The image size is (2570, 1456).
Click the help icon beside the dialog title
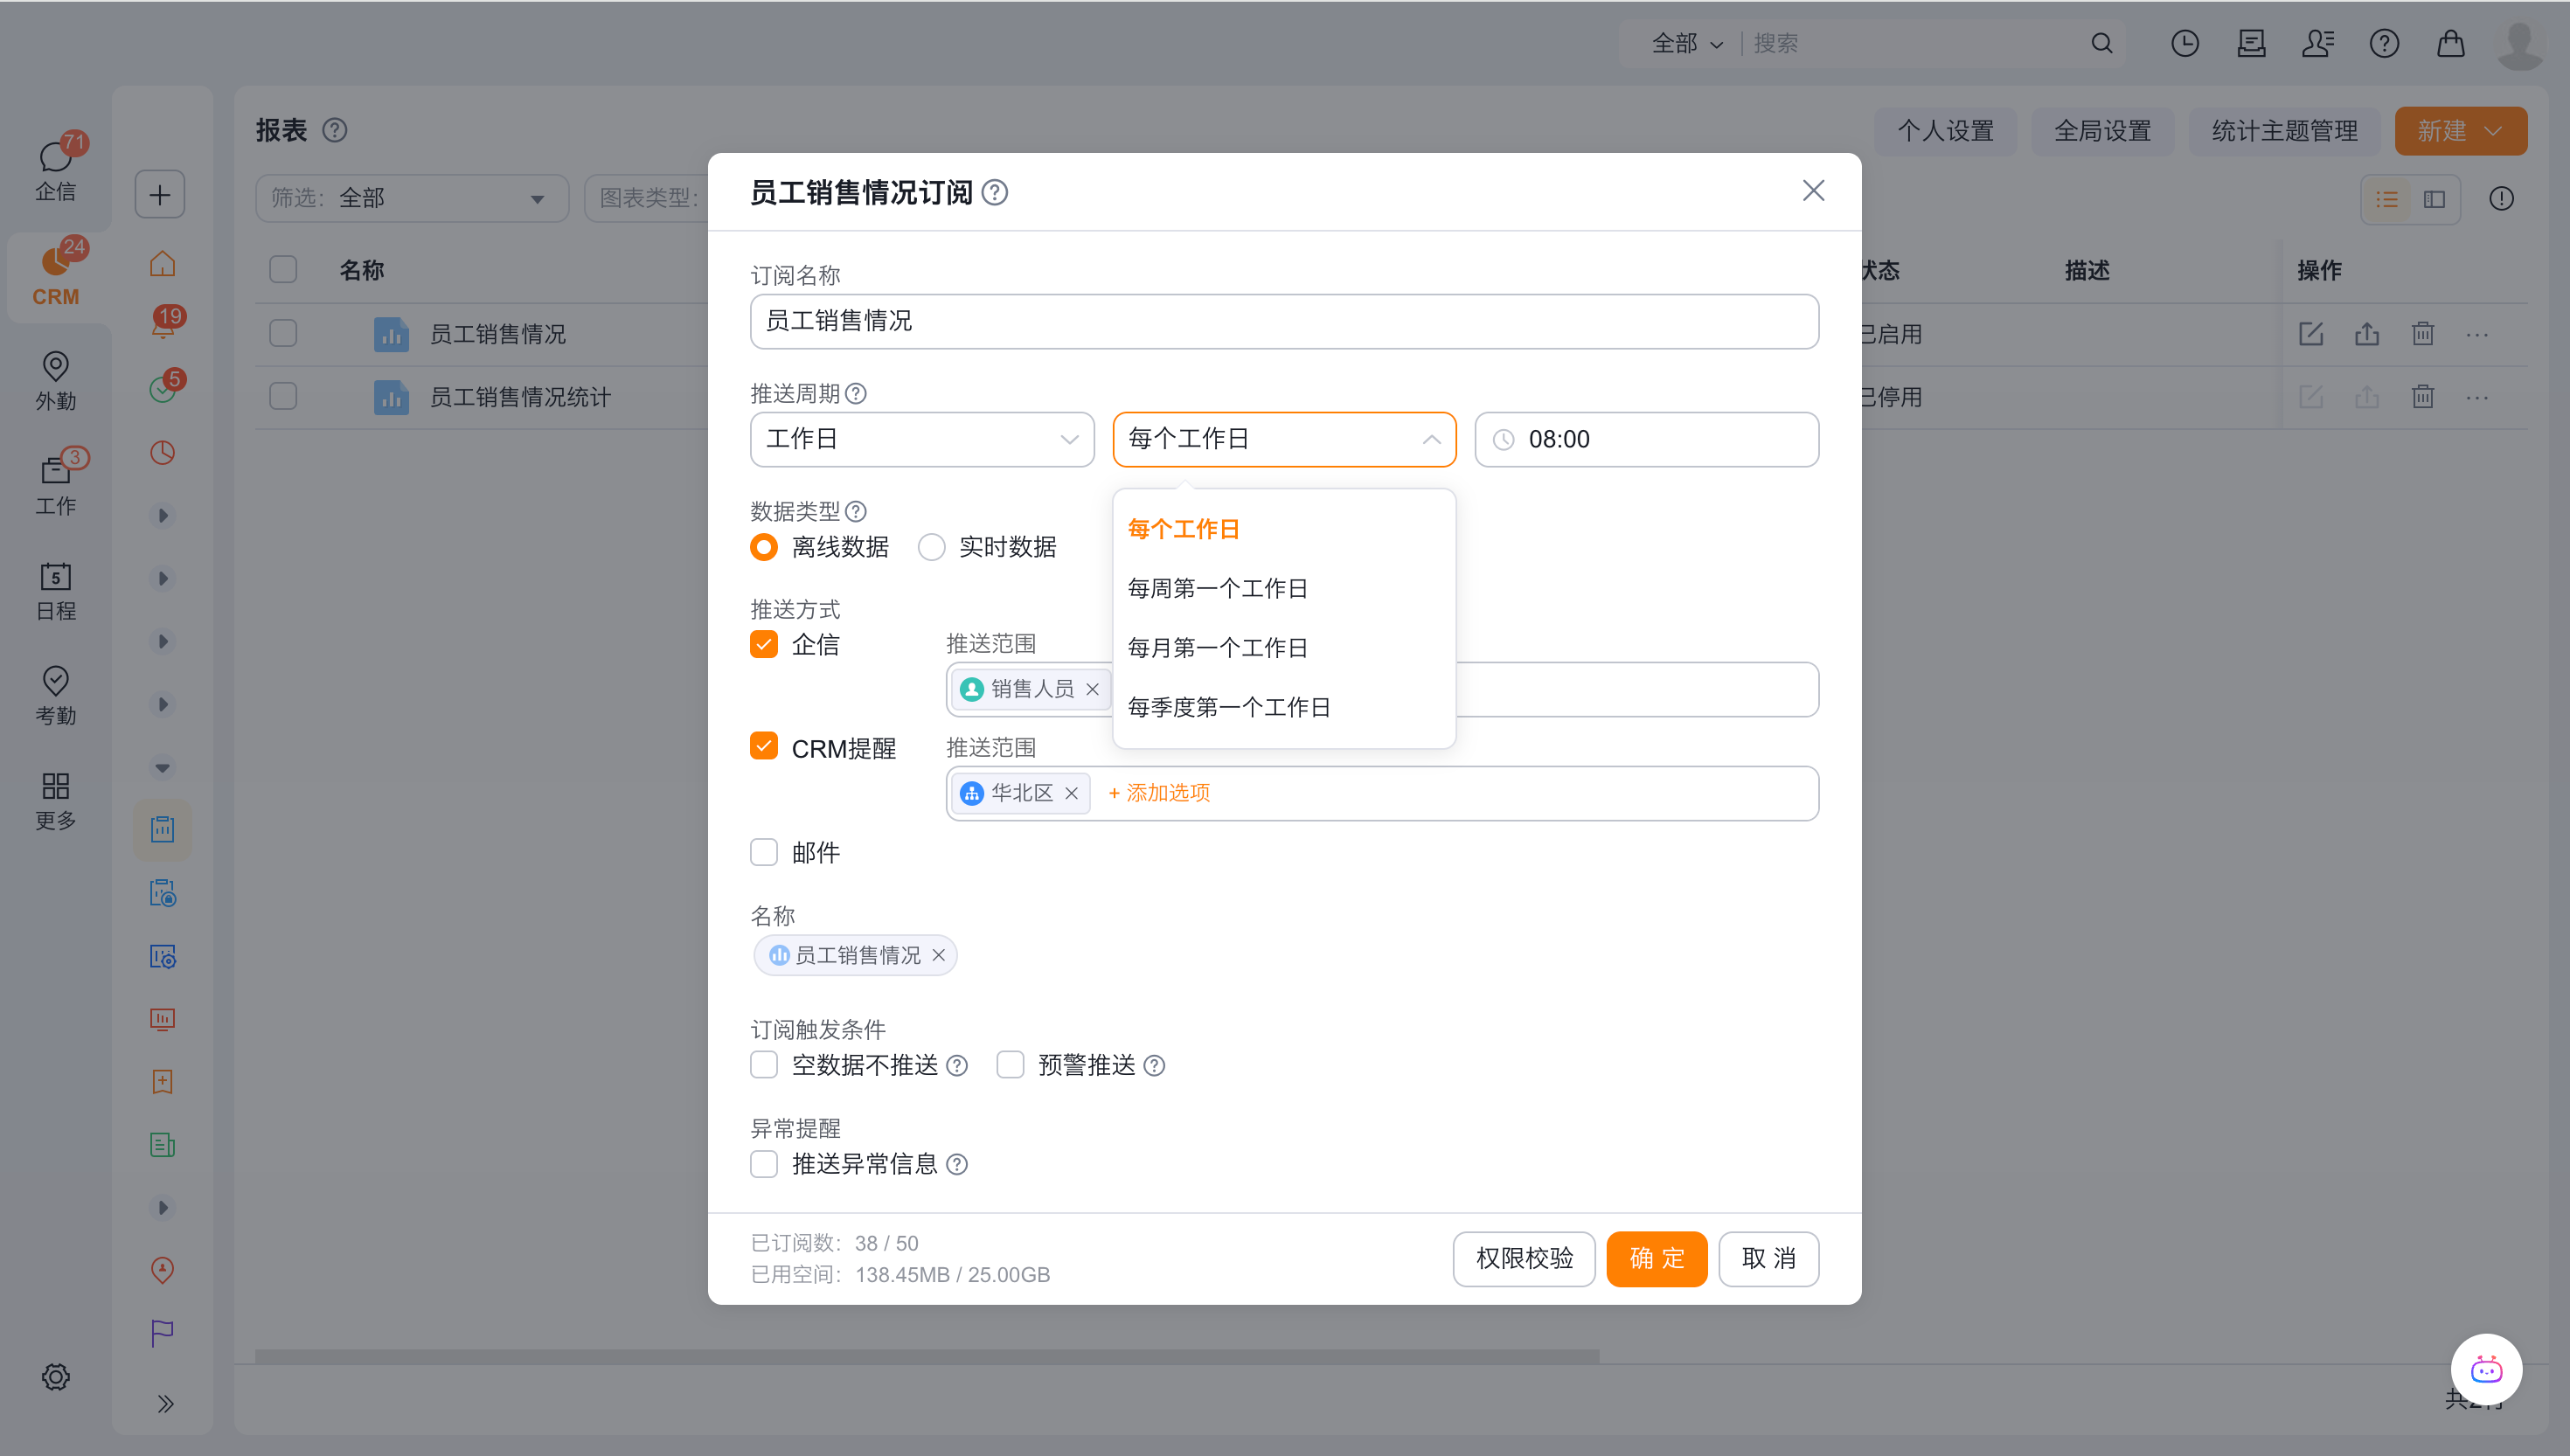tap(994, 192)
